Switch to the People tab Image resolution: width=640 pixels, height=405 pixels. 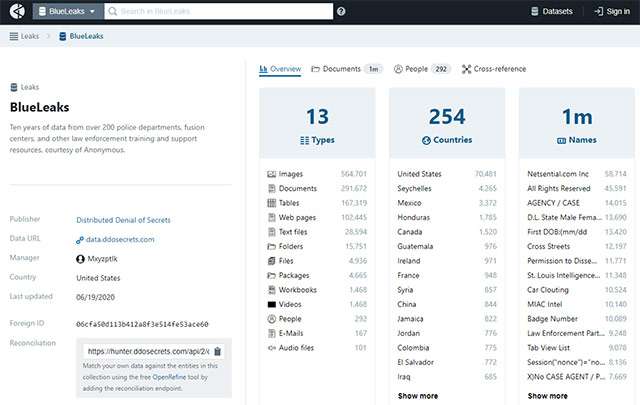click(x=422, y=69)
